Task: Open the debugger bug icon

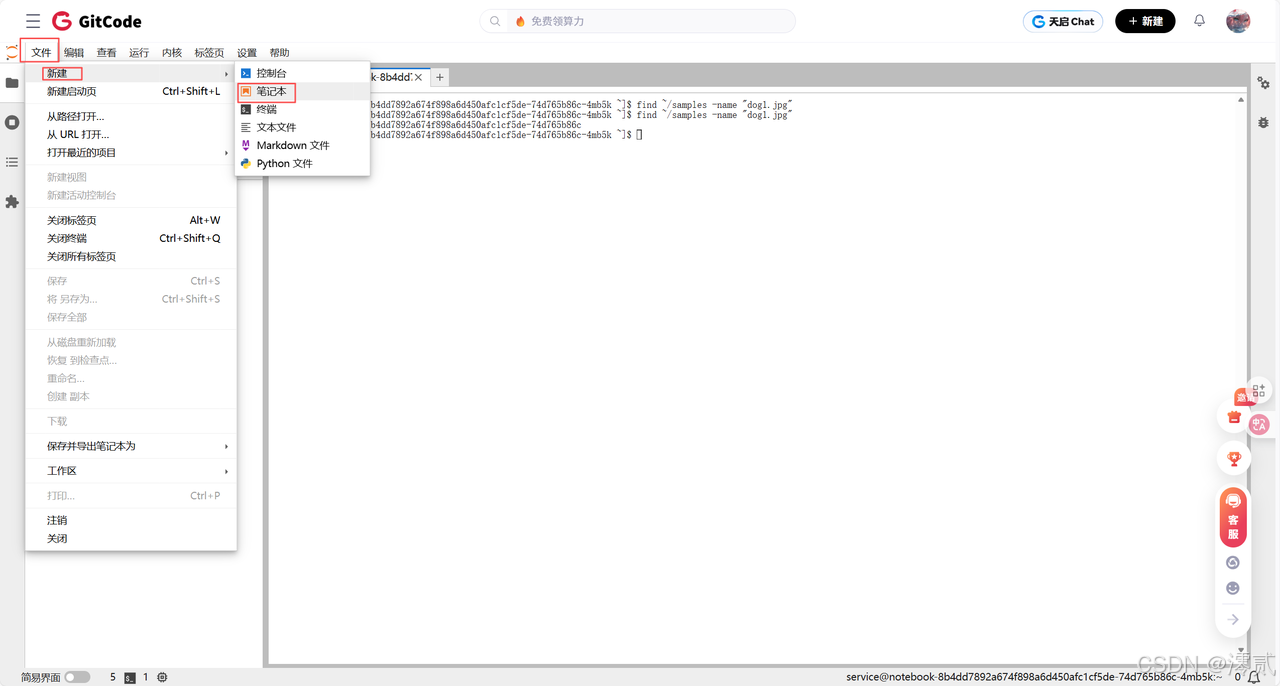Action: tap(1264, 122)
